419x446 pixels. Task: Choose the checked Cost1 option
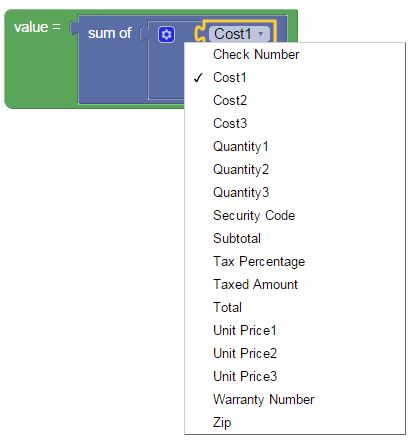pyautogui.click(x=295, y=77)
